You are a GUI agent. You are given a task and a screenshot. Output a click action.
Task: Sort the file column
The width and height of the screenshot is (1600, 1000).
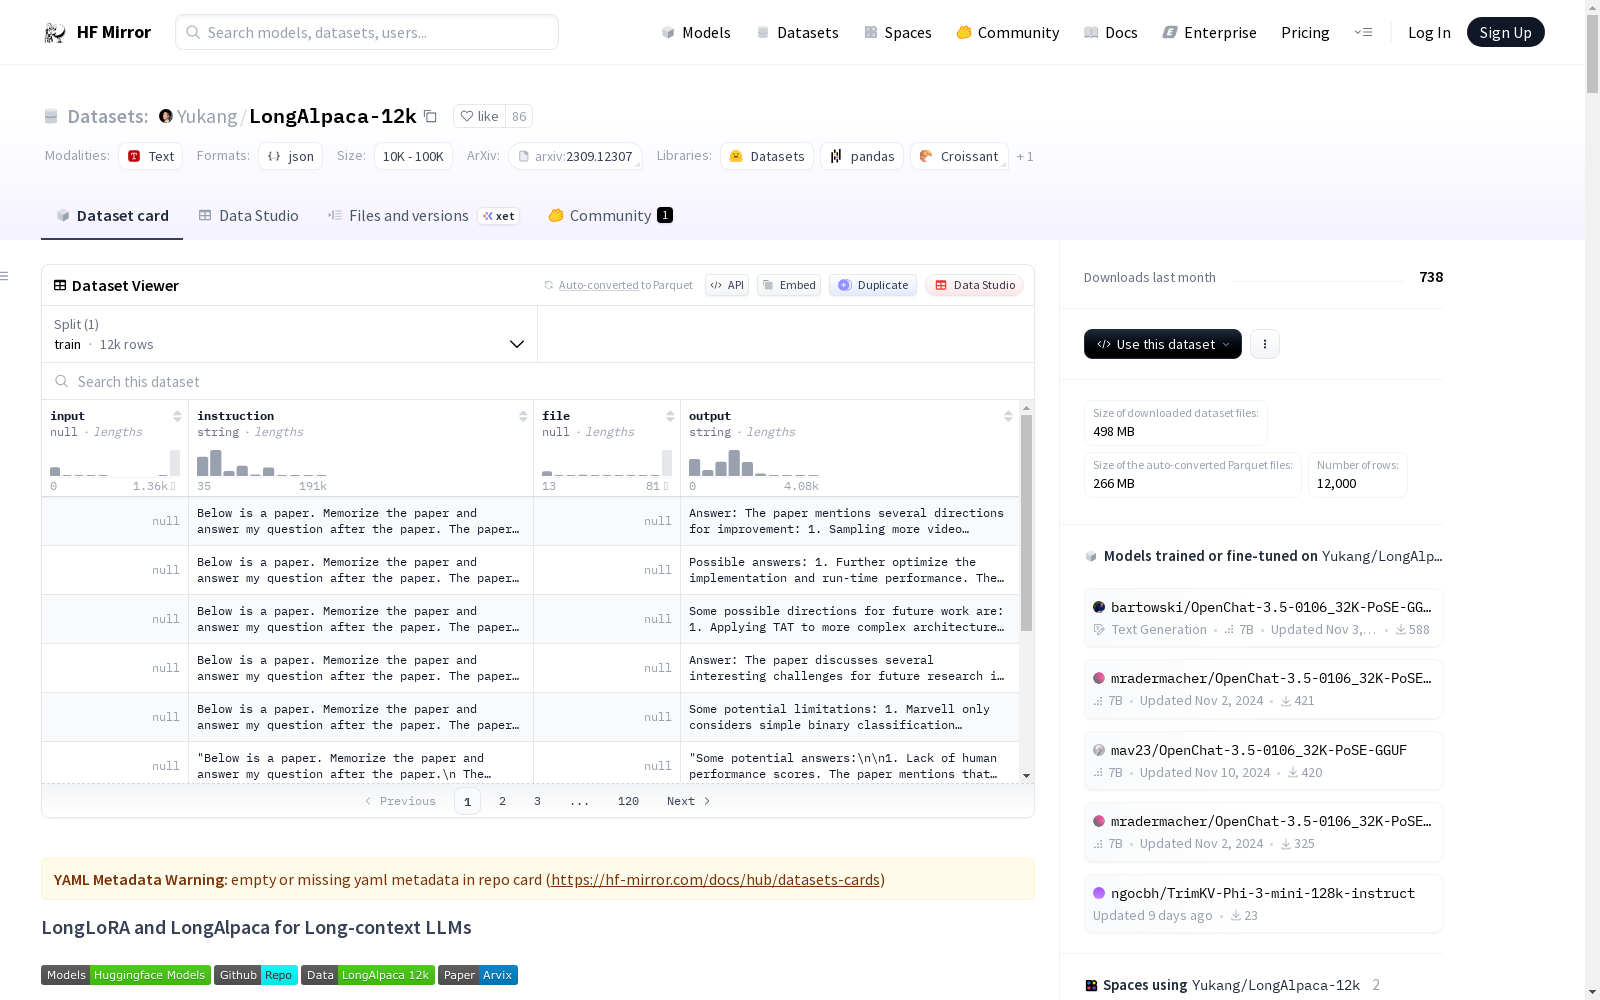point(670,416)
